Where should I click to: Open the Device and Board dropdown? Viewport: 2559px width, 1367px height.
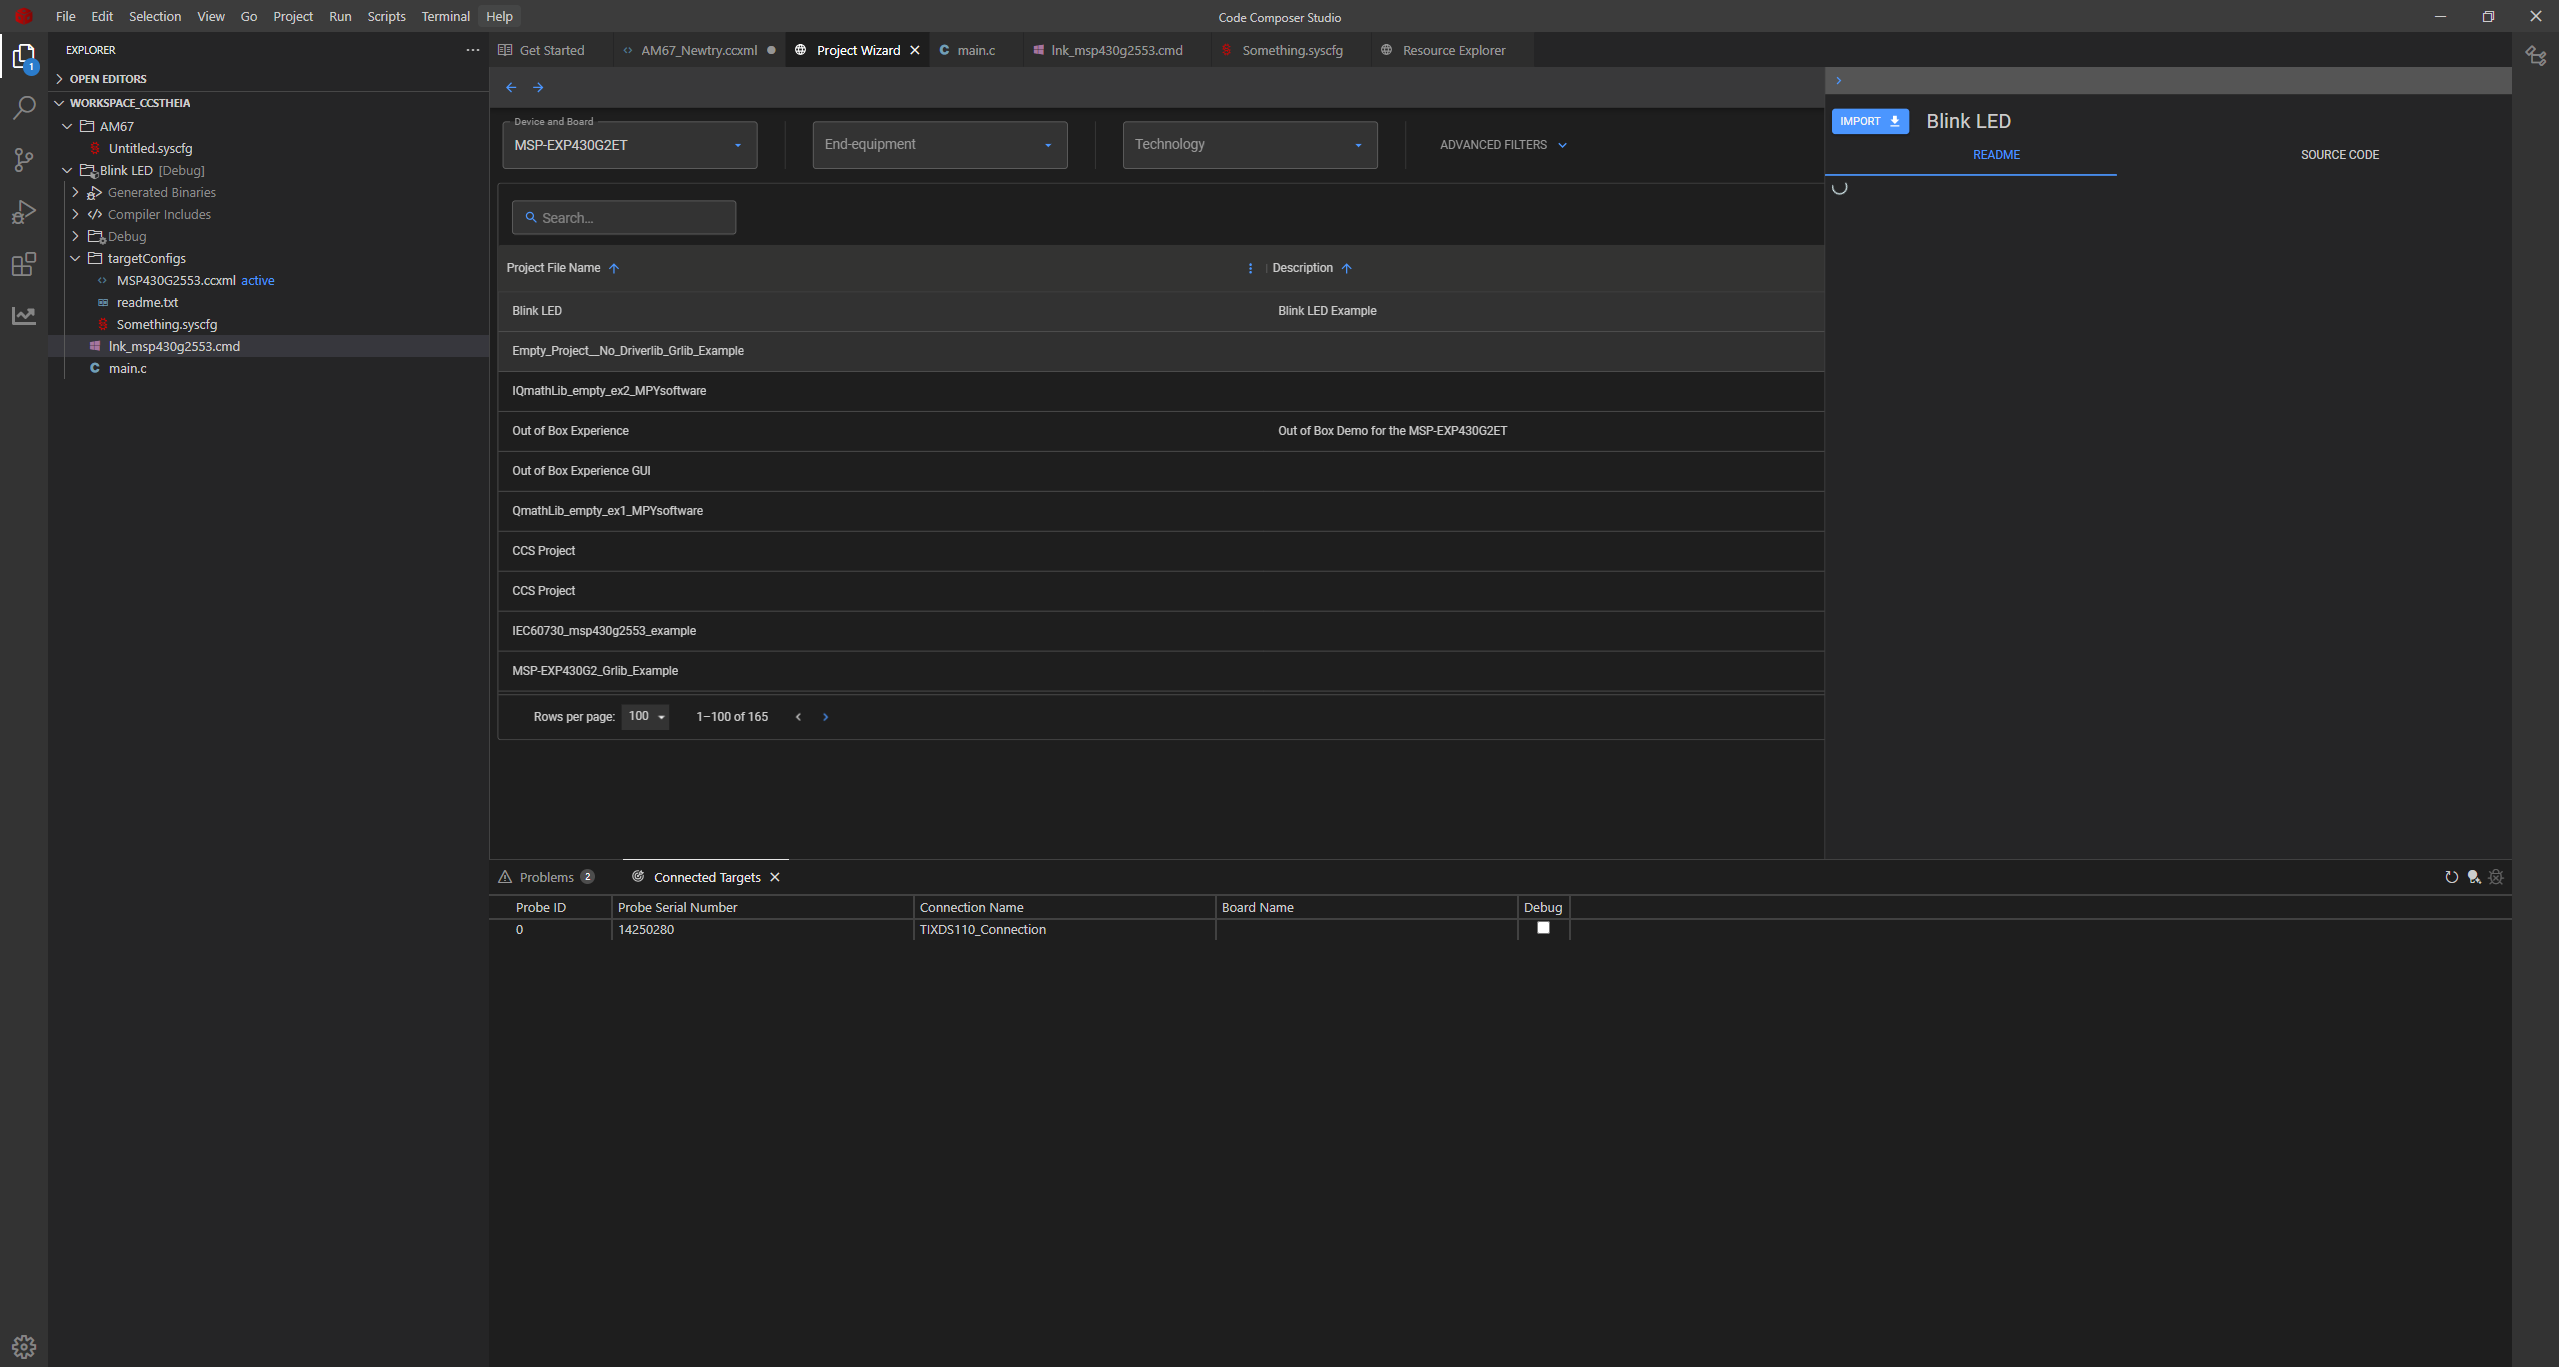pos(630,145)
